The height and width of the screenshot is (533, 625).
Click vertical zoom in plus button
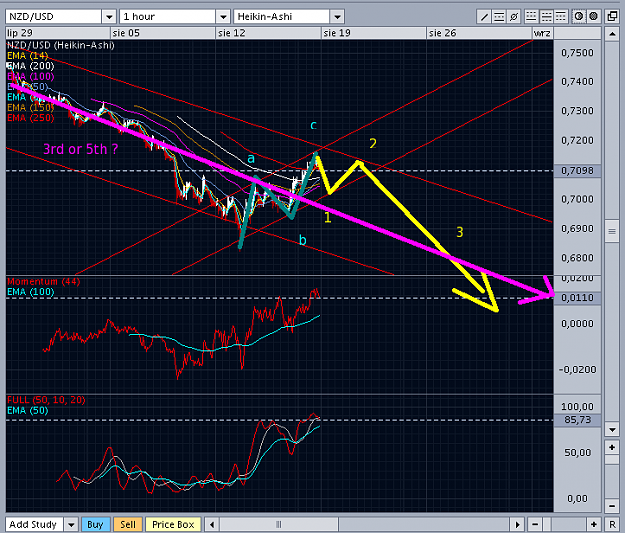click(x=612, y=447)
